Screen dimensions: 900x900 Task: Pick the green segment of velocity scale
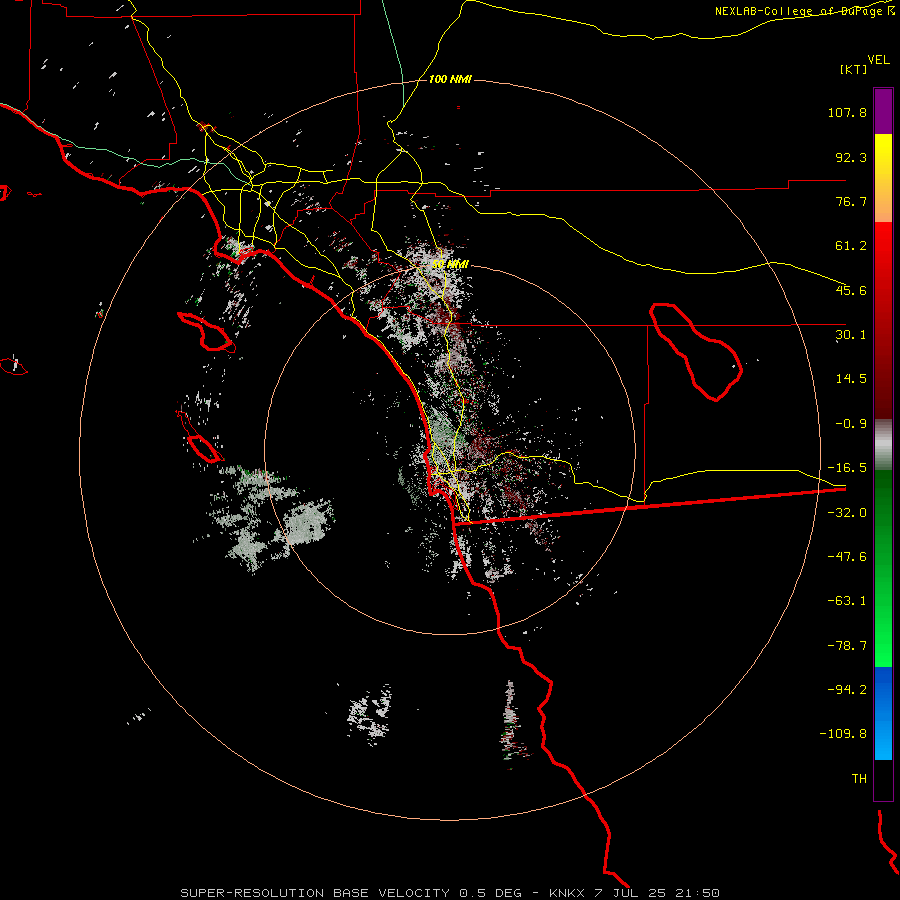point(883,568)
